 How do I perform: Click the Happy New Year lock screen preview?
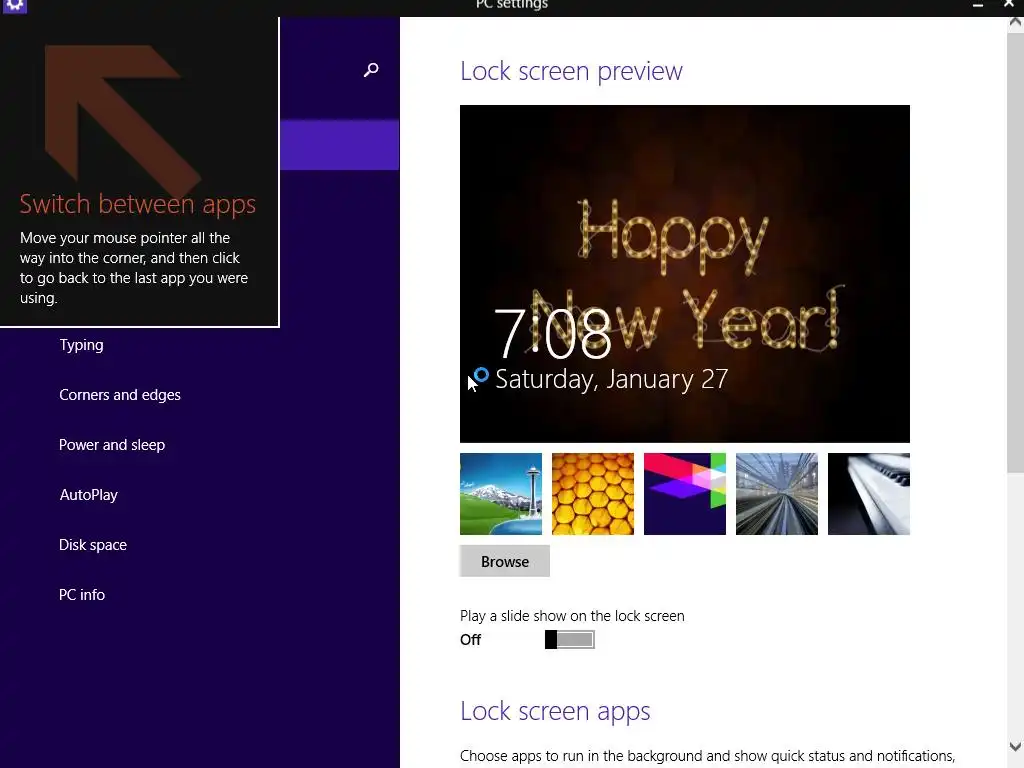click(684, 274)
